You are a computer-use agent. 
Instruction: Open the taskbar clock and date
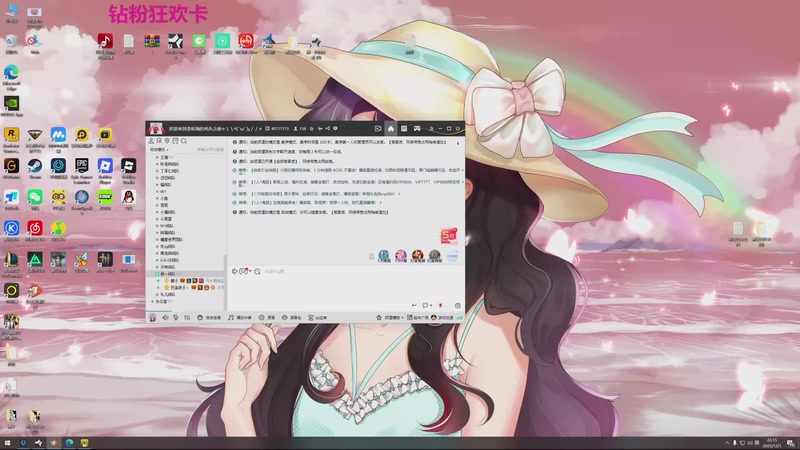[771, 443]
